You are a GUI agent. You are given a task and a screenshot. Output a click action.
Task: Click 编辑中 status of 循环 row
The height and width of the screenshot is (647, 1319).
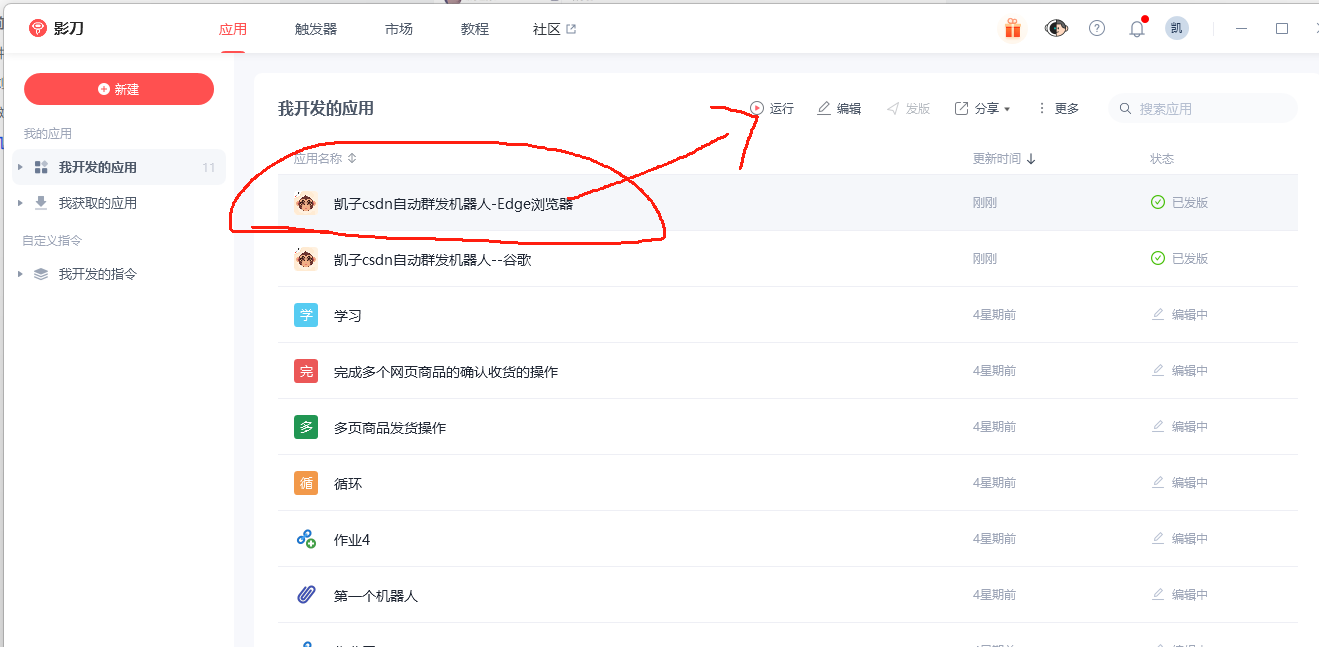tap(1180, 482)
